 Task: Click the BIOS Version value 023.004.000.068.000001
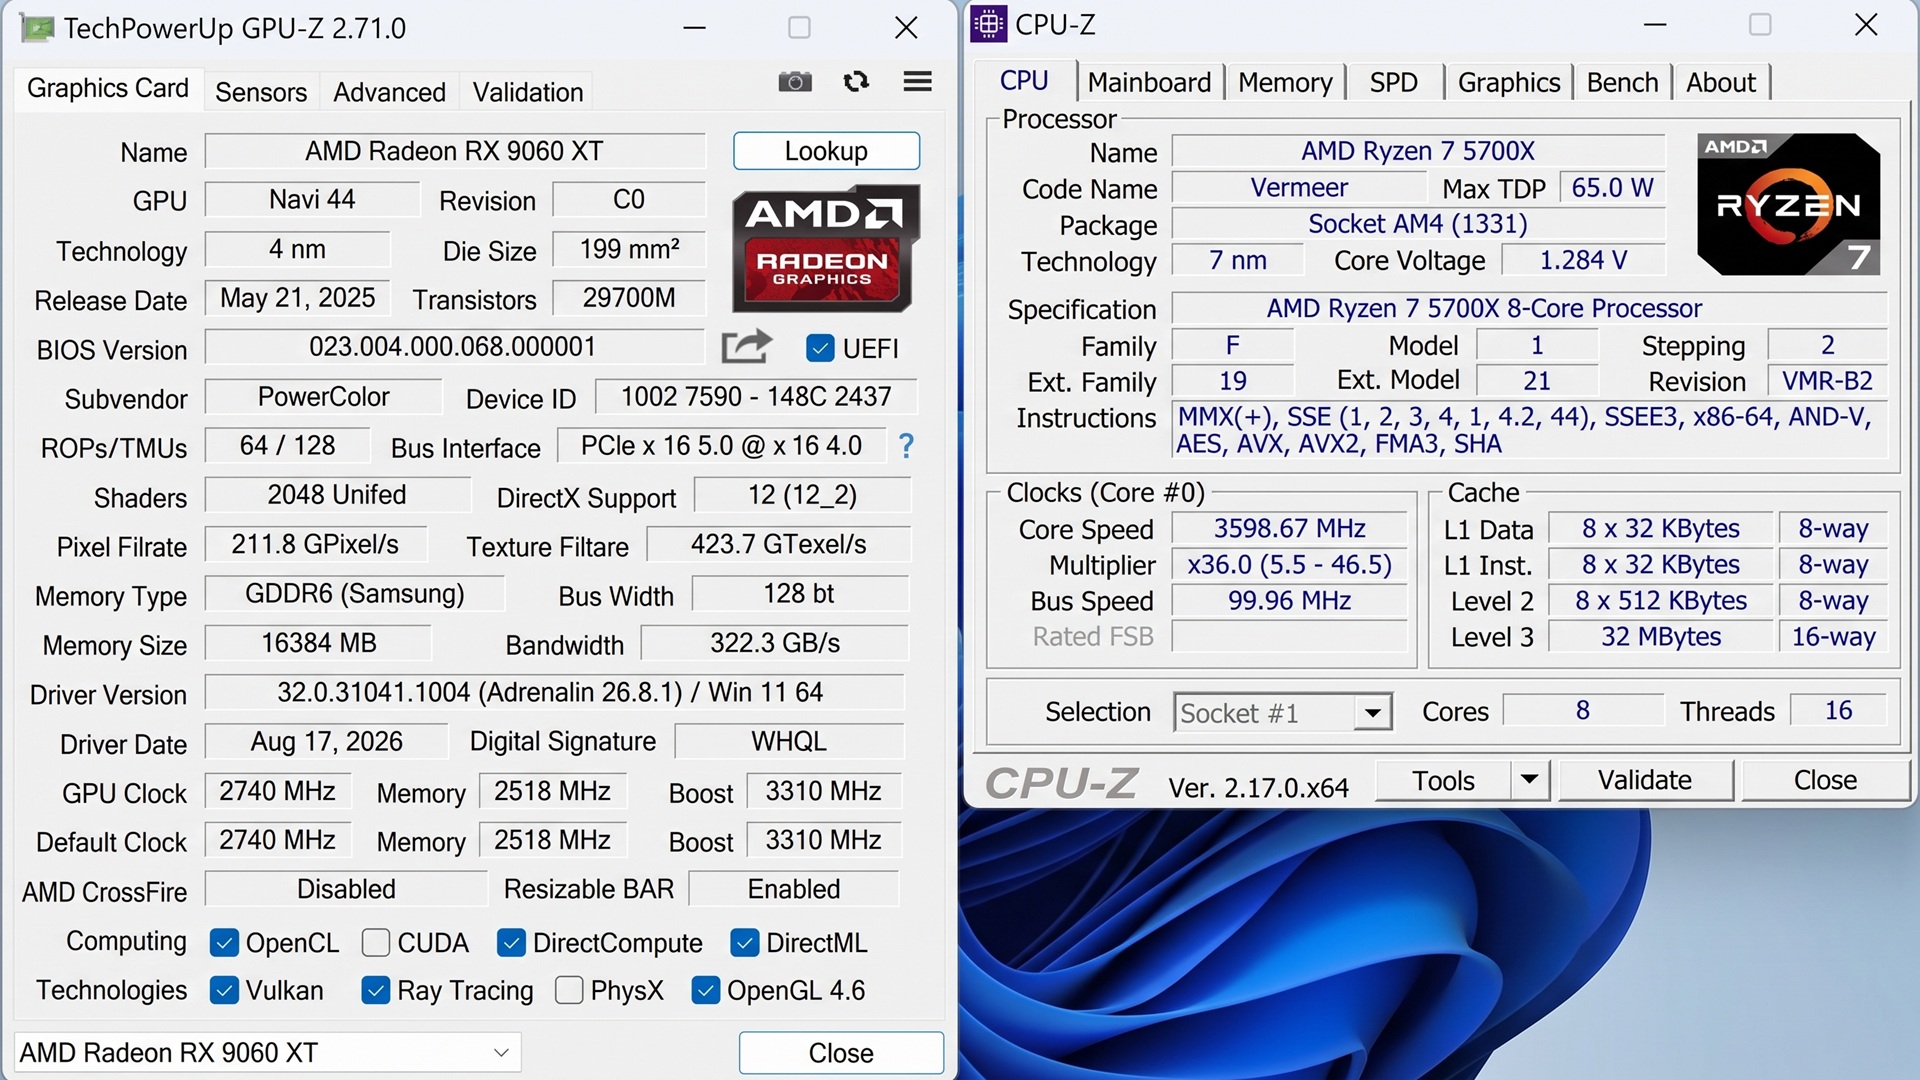coord(454,347)
